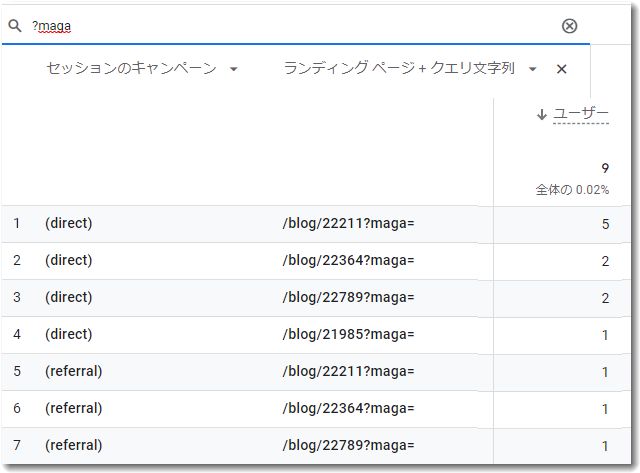The height and width of the screenshot is (473, 640).
Task: Expand the ランディング ページ + クエリ文字列 dropdown arrow
Action: tap(532, 69)
